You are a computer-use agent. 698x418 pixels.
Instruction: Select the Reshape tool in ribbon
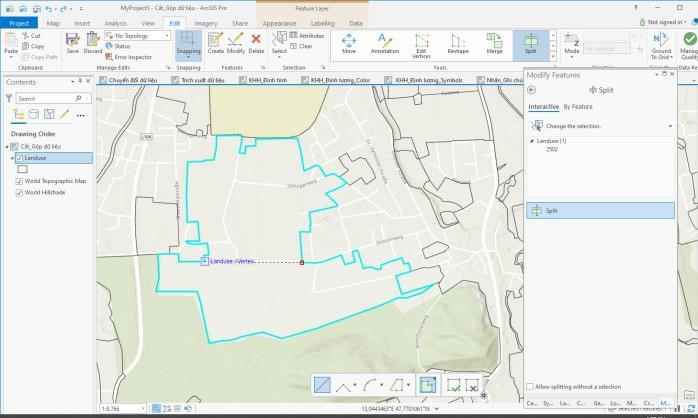(458, 44)
